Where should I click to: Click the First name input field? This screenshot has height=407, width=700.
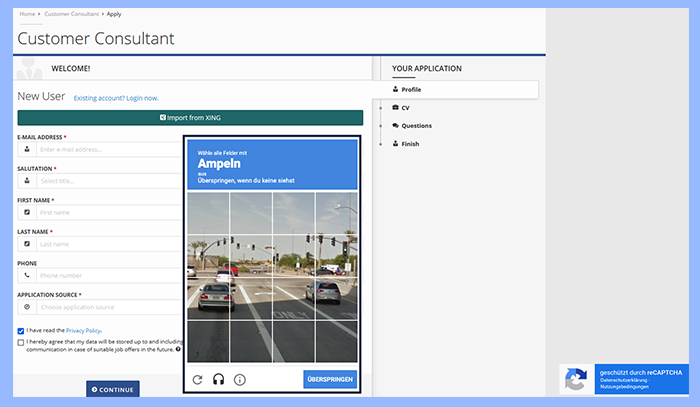(x=109, y=212)
